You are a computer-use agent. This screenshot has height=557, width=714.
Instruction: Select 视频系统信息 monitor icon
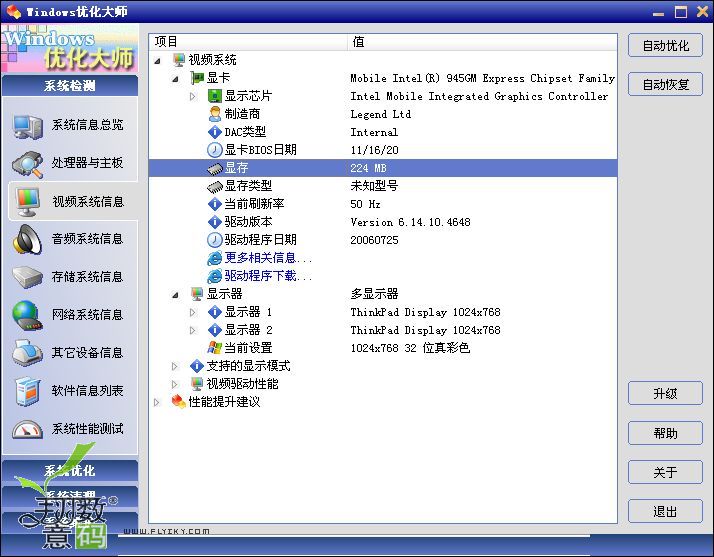(x=27, y=202)
